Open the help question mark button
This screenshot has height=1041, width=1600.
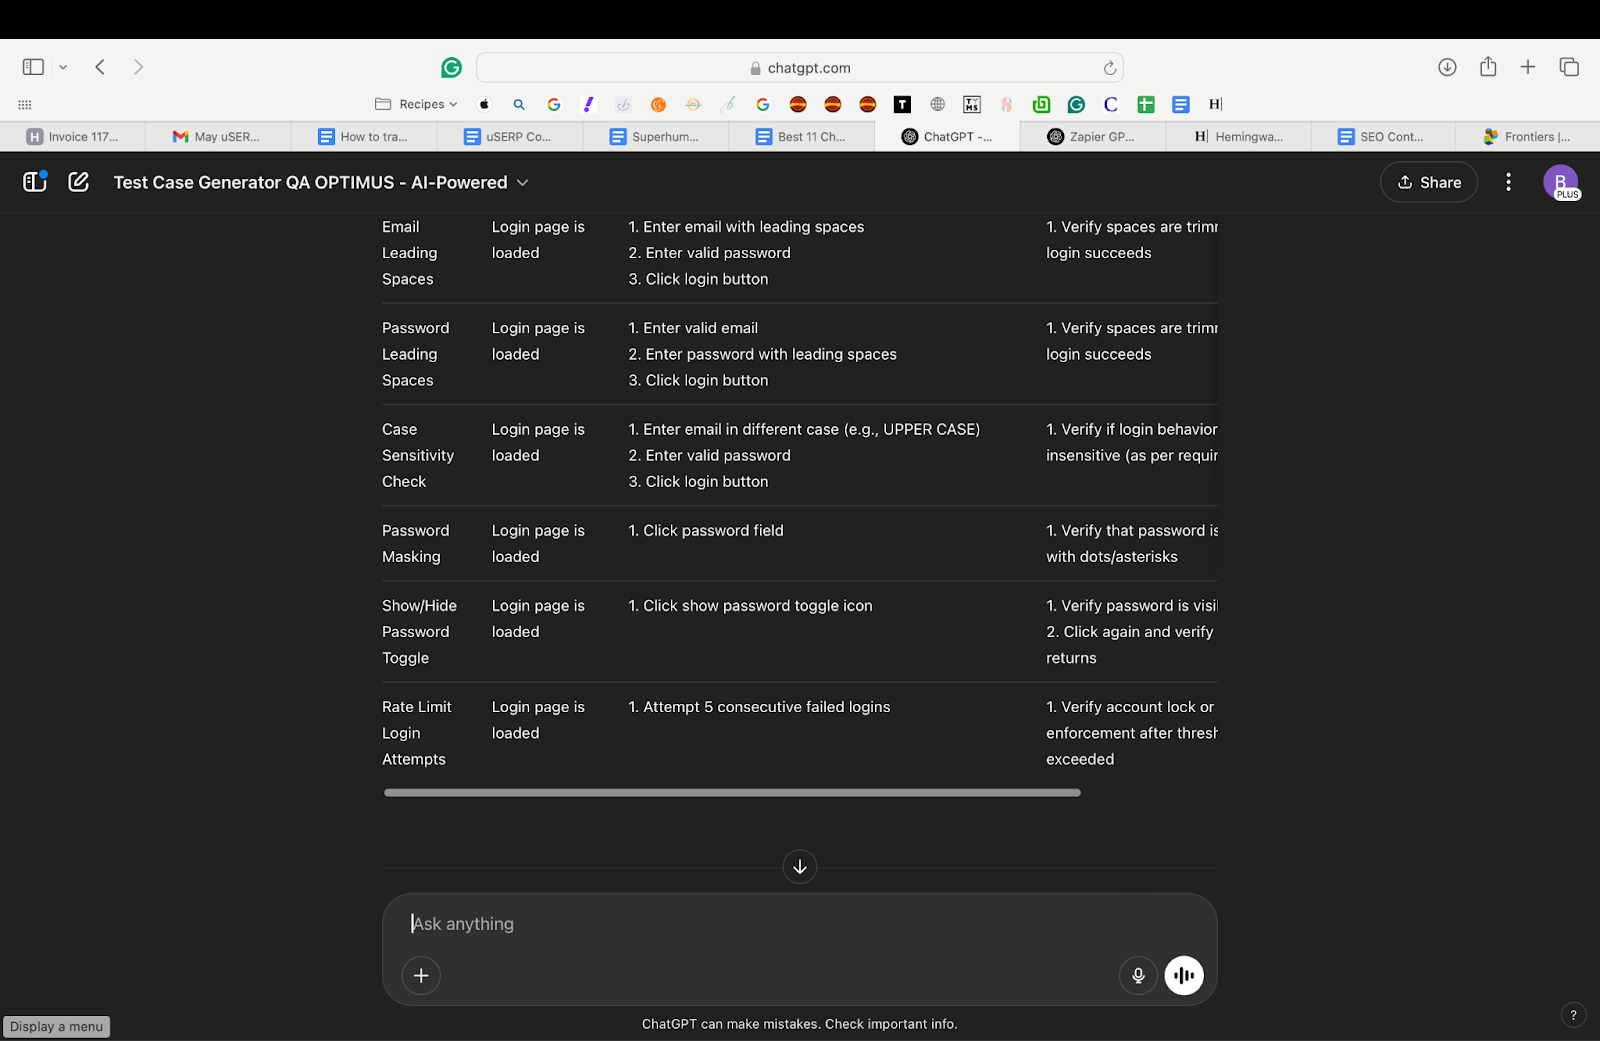(x=1573, y=1015)
